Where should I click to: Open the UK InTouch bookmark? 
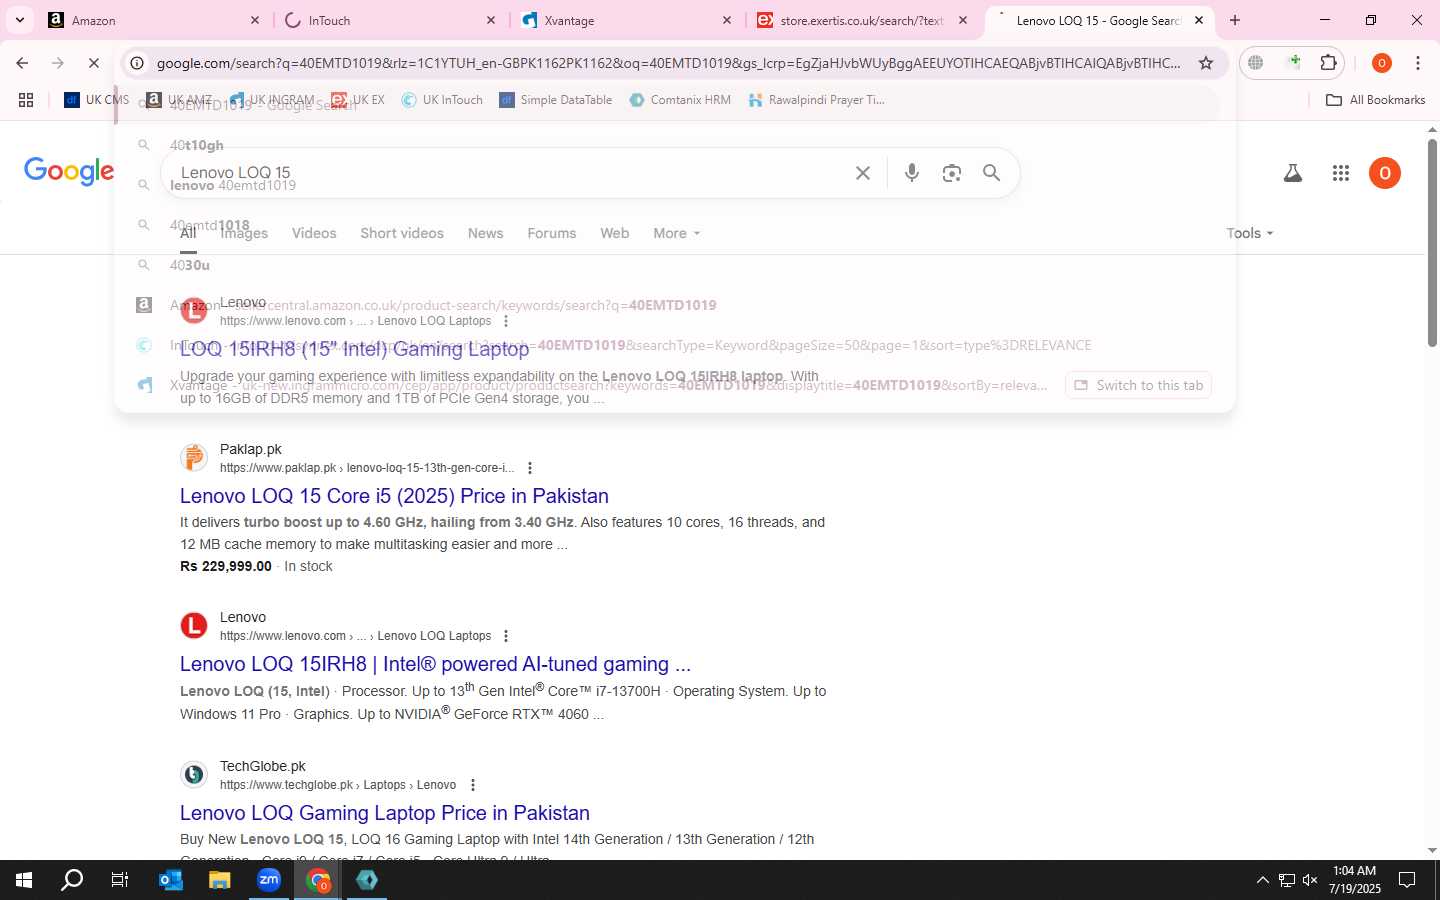click(x=442, y=100)
